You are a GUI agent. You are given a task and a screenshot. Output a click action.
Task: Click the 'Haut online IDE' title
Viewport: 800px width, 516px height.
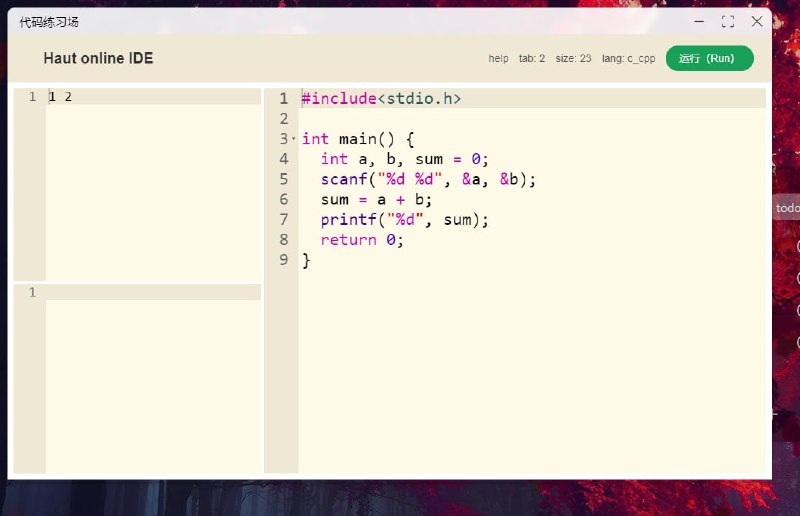point(98,58)
